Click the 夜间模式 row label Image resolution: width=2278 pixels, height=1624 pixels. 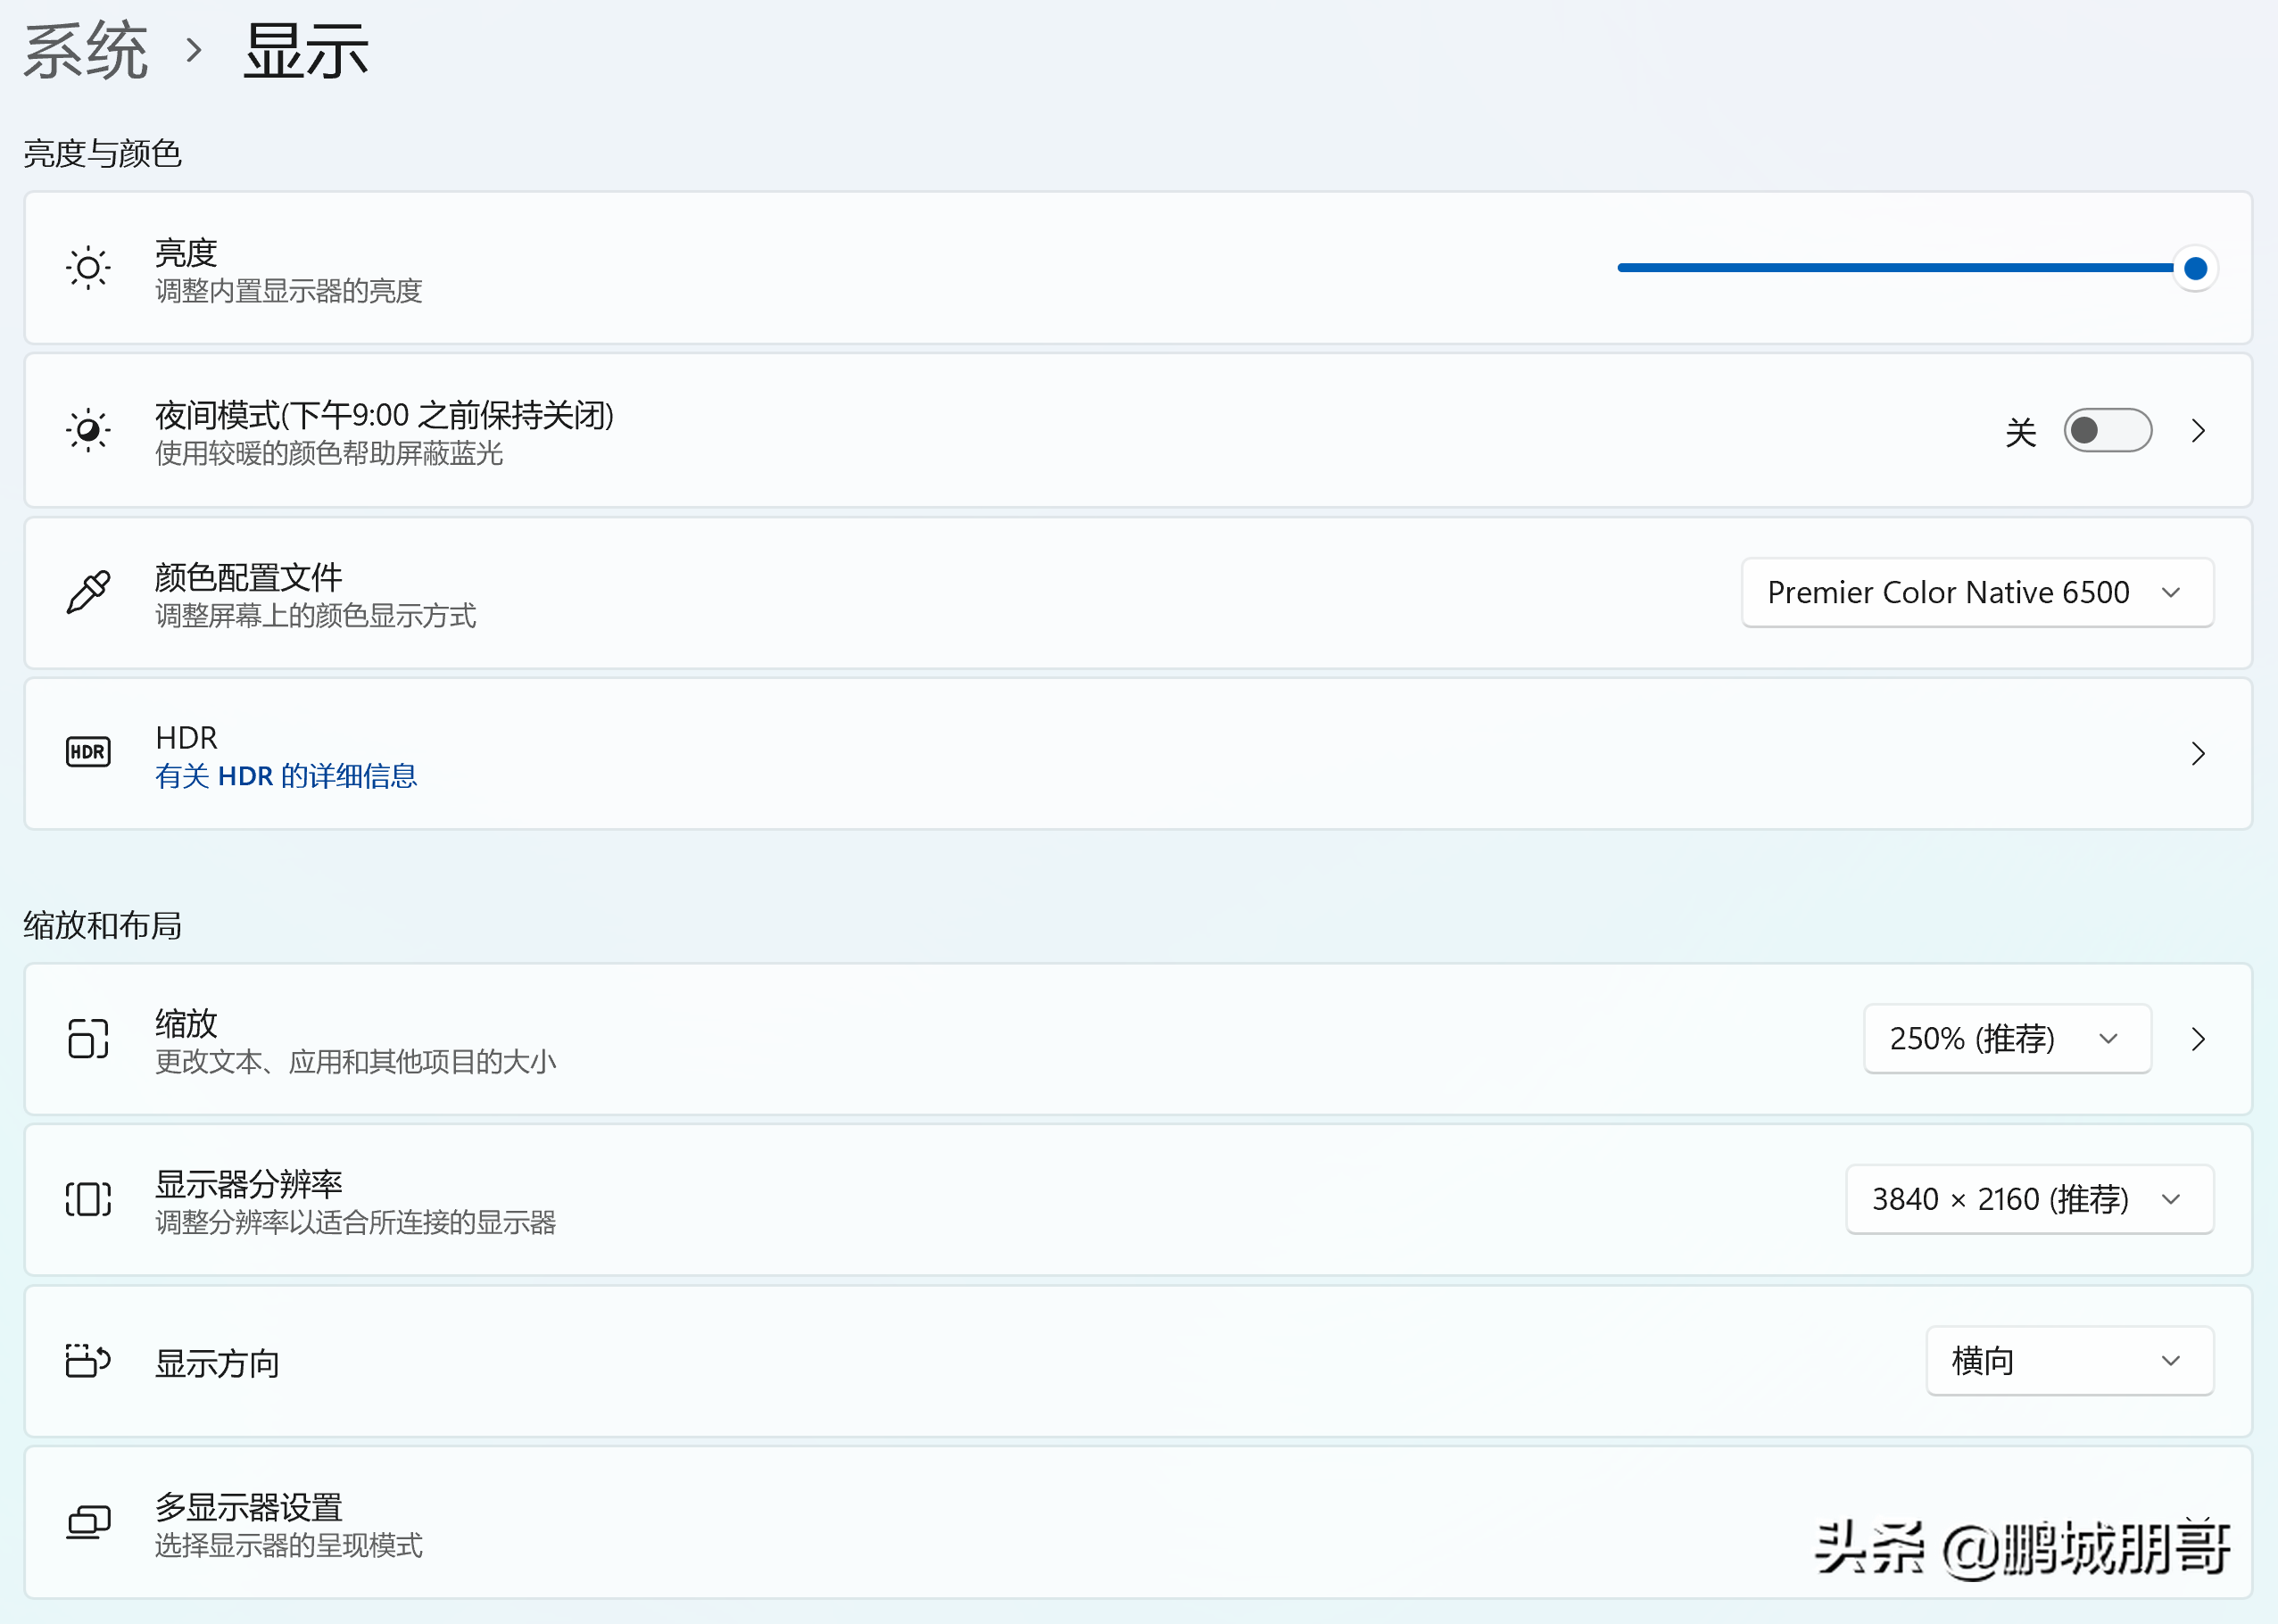385,415
